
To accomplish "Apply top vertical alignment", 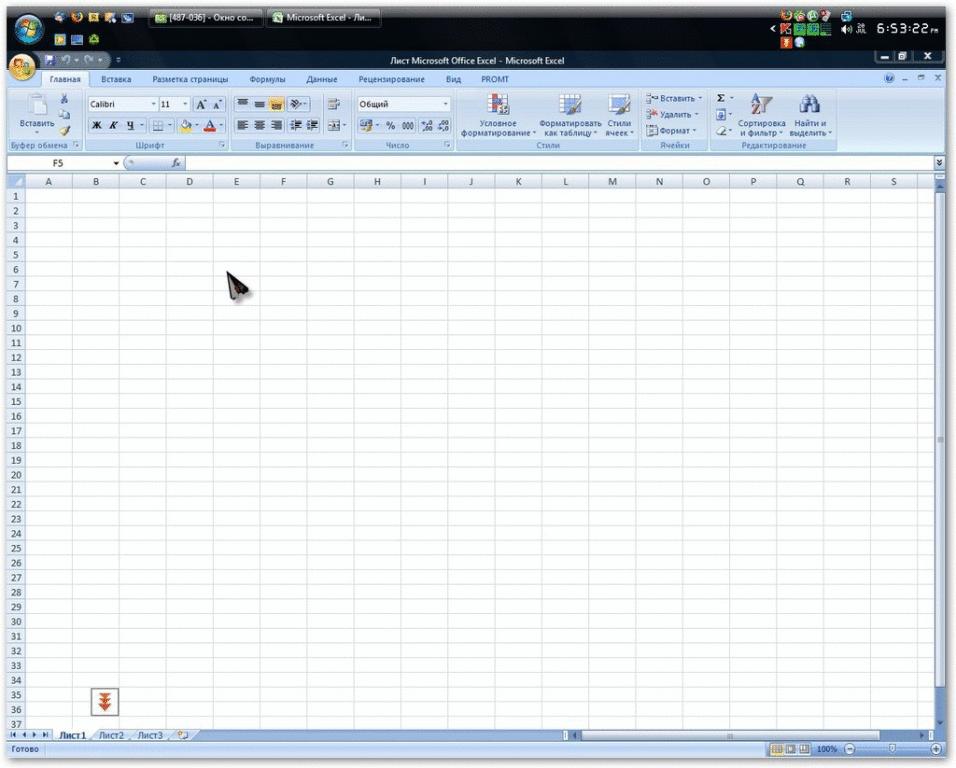I will pos(243,104).
